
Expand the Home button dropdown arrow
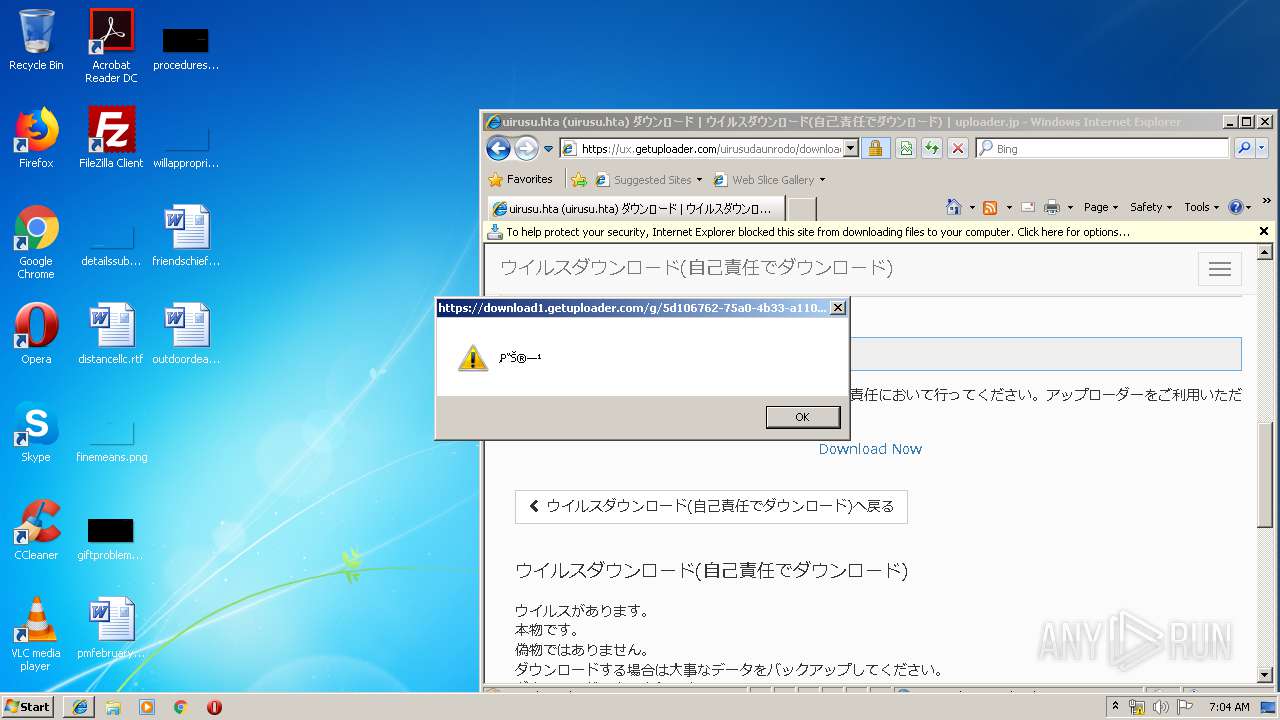coord(971,208)
